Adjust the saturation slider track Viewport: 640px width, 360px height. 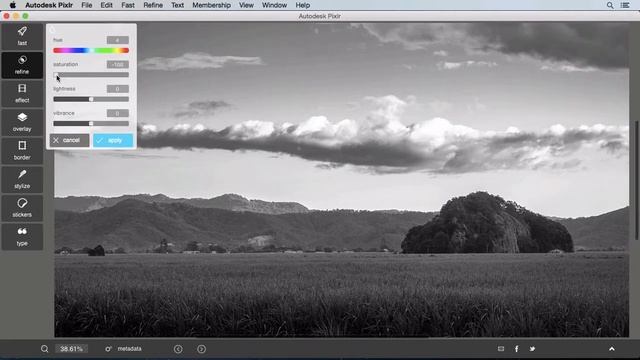click(91, 75)
